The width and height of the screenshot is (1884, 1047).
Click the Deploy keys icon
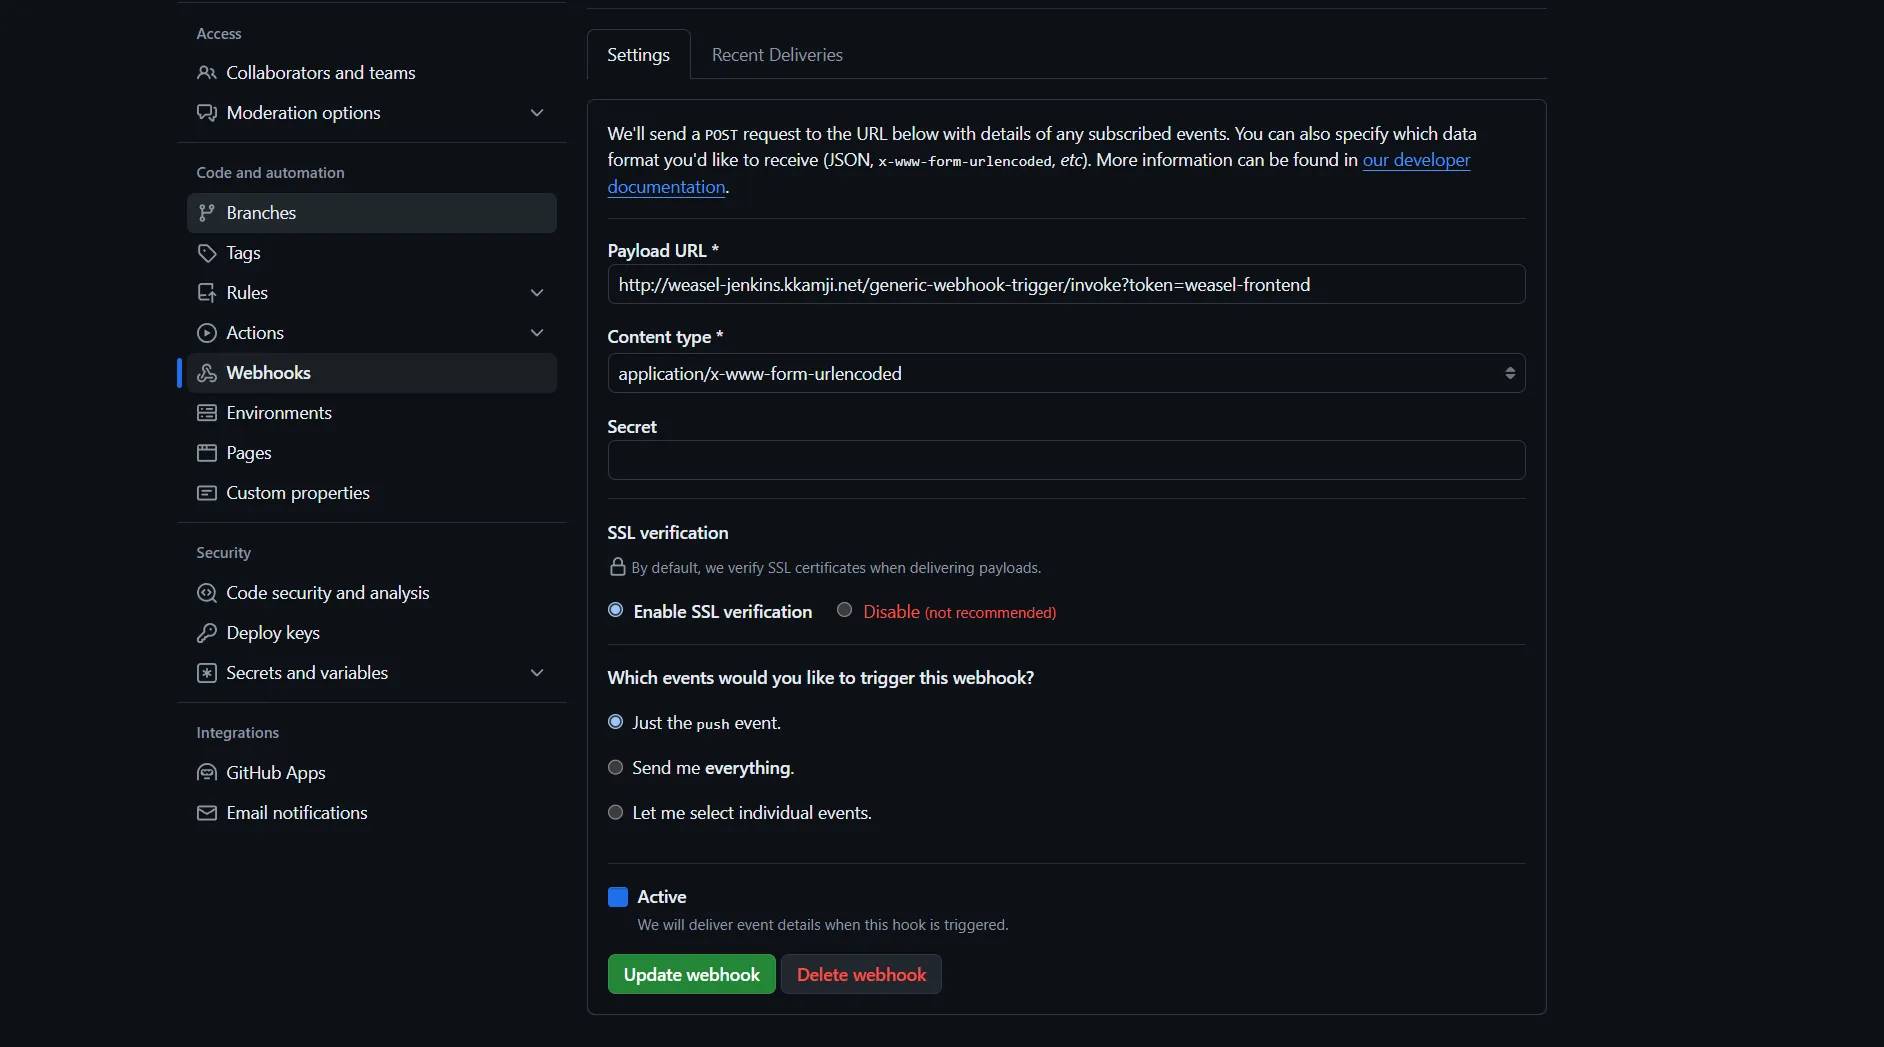click(x=208, y=632)
